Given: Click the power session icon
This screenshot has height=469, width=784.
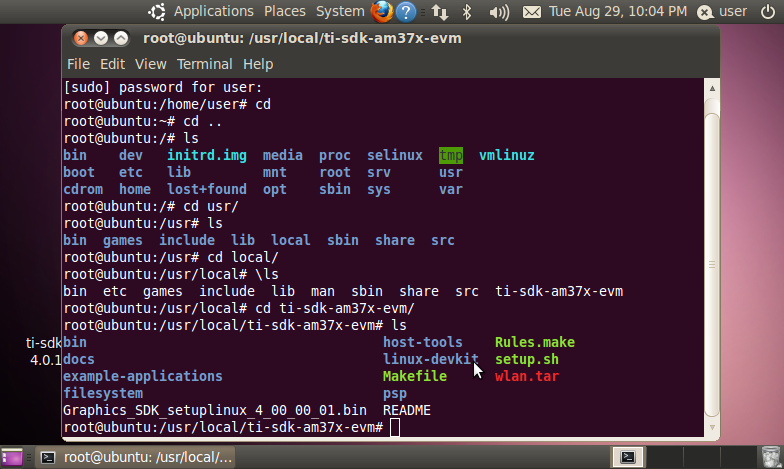Looking at the screenshot, I should click(768, 12).
